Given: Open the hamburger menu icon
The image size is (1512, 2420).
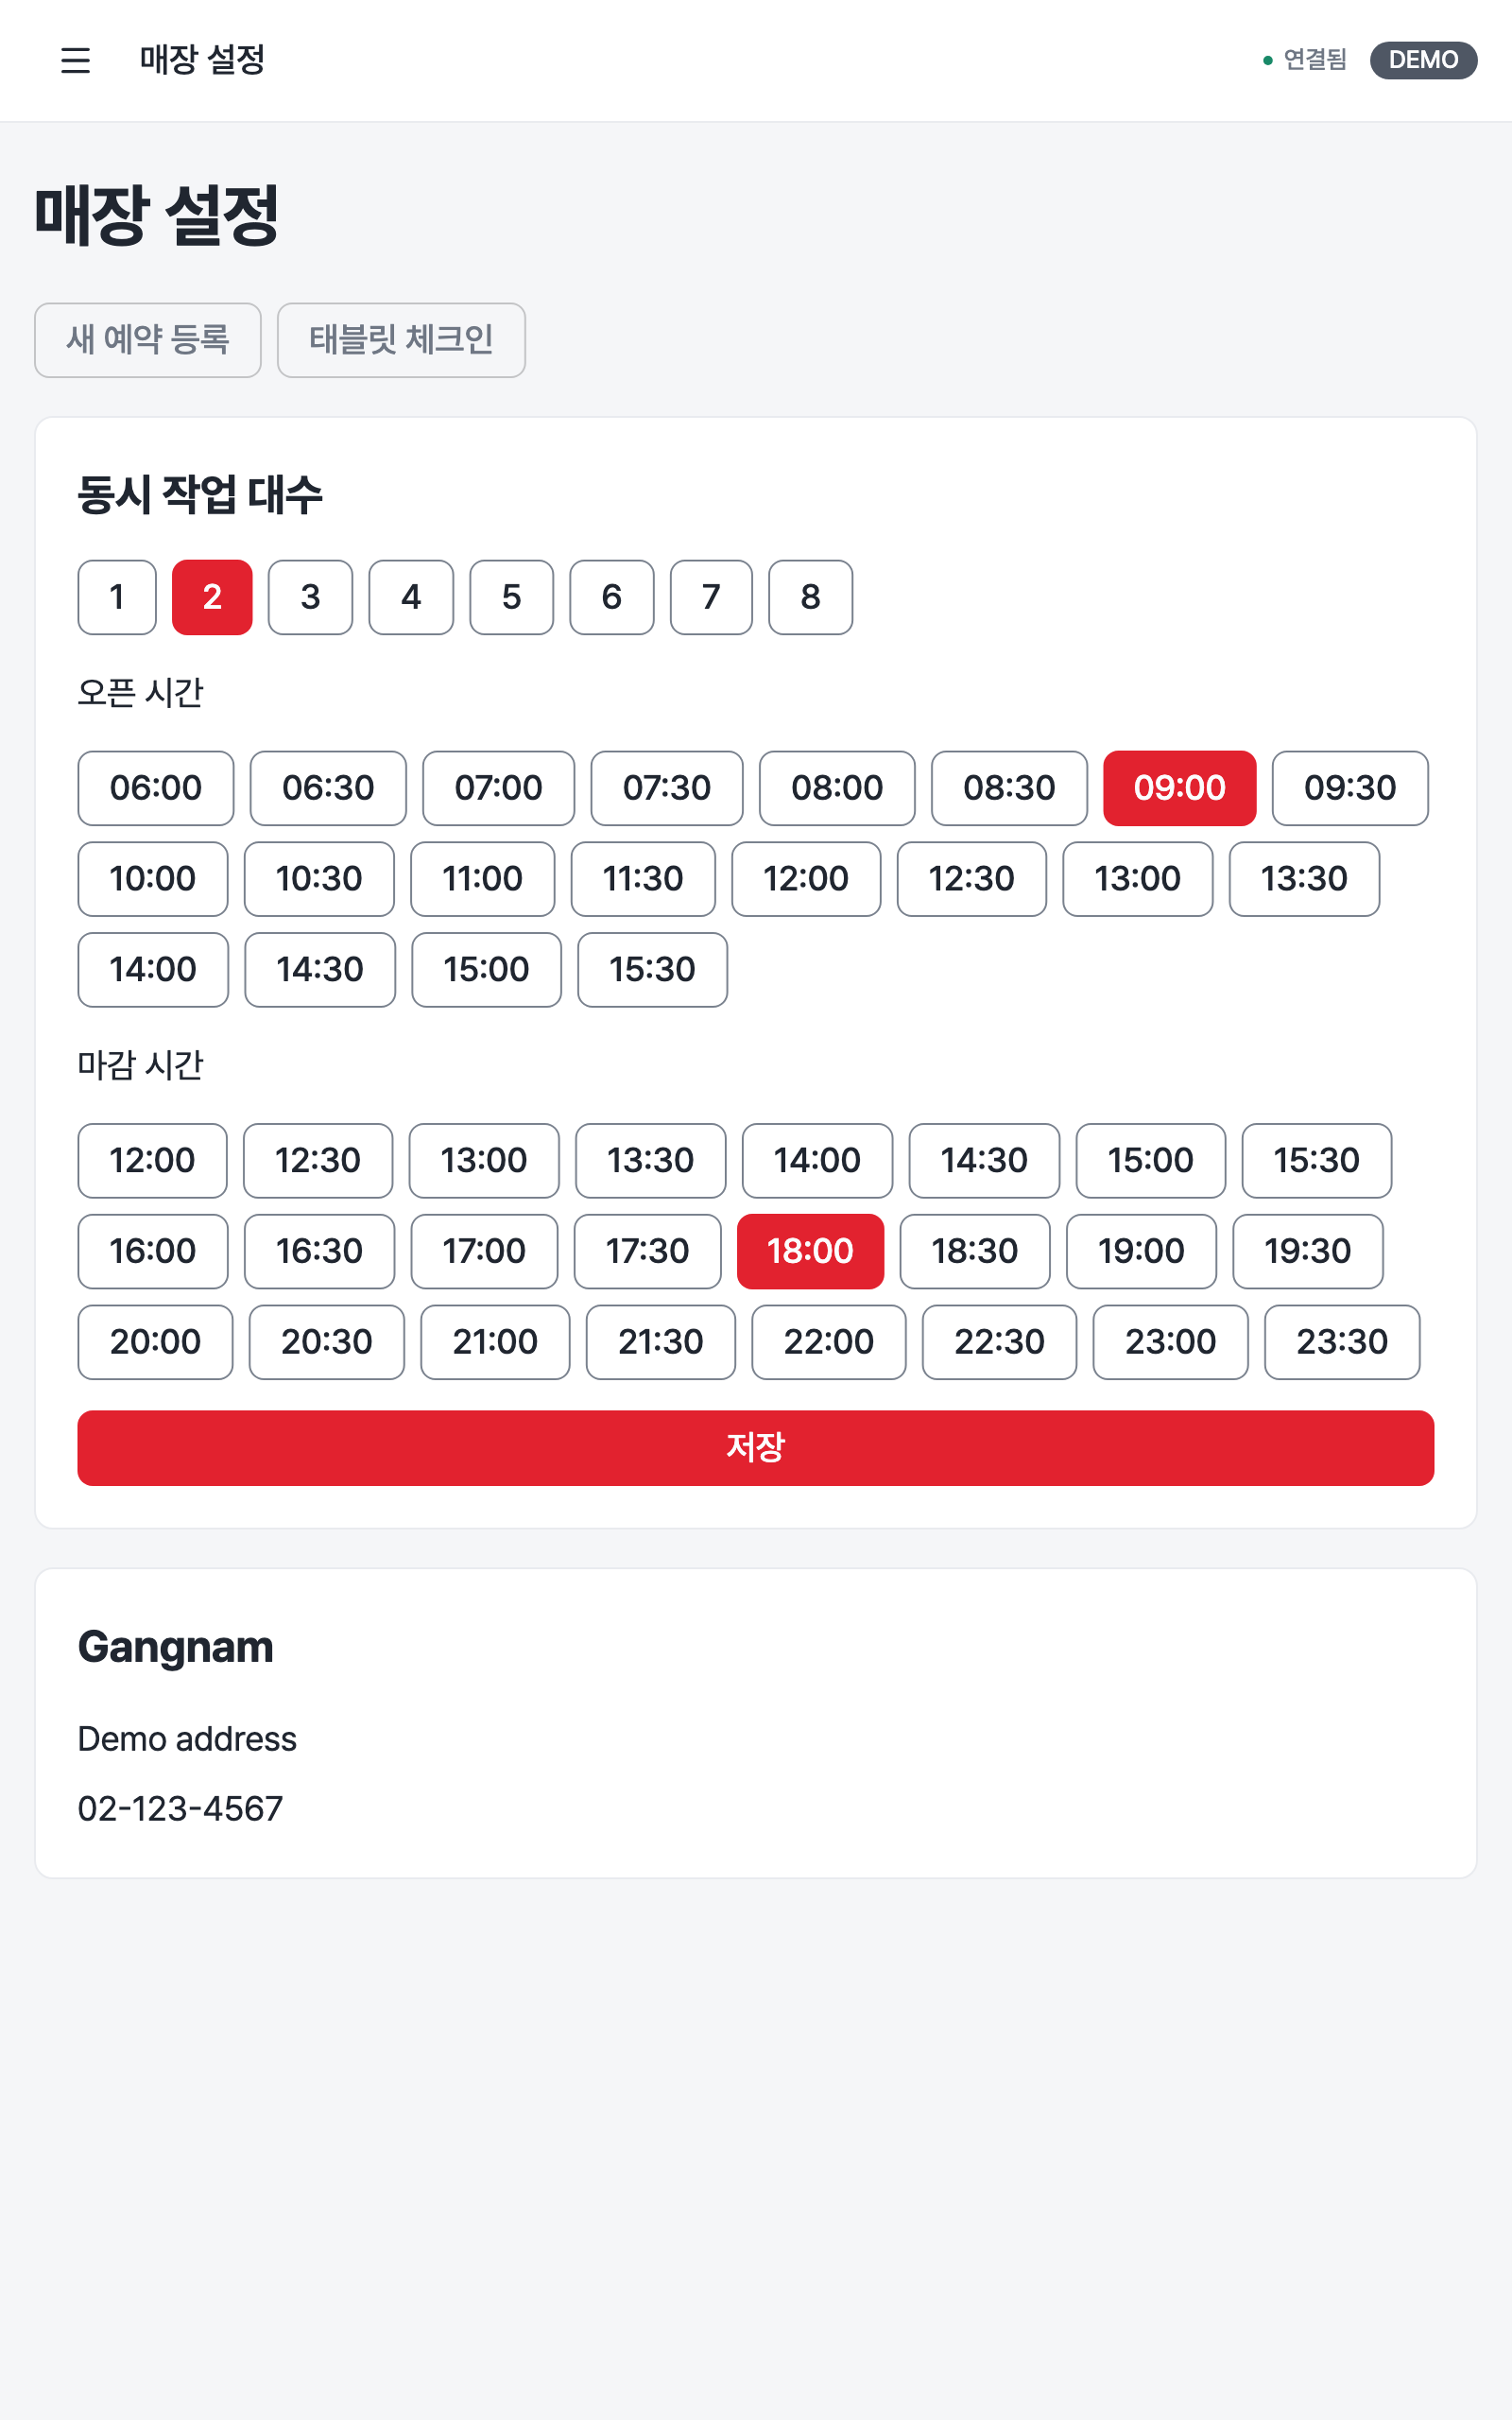Looking at the screenshot, I should click(x=75, y=60).
